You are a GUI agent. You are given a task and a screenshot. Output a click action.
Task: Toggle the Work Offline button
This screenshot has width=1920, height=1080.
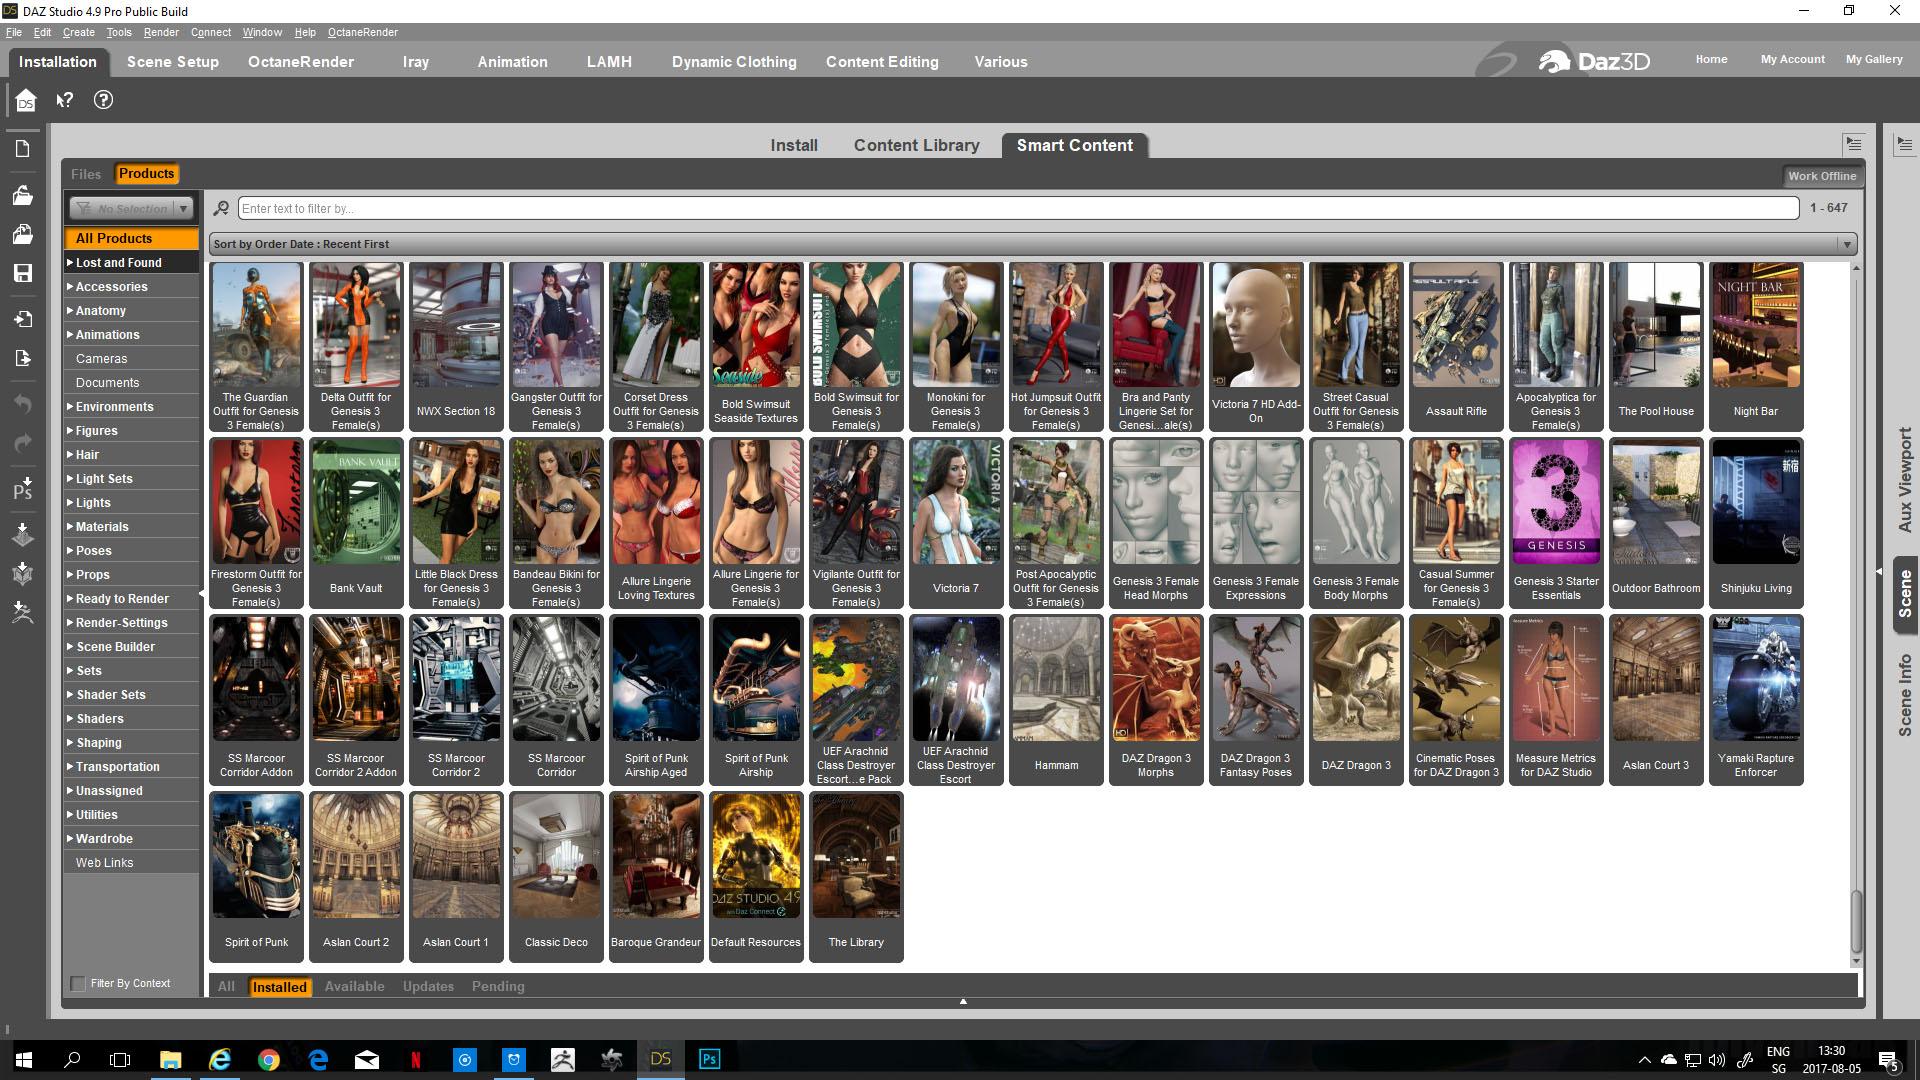pos(1821,176)
